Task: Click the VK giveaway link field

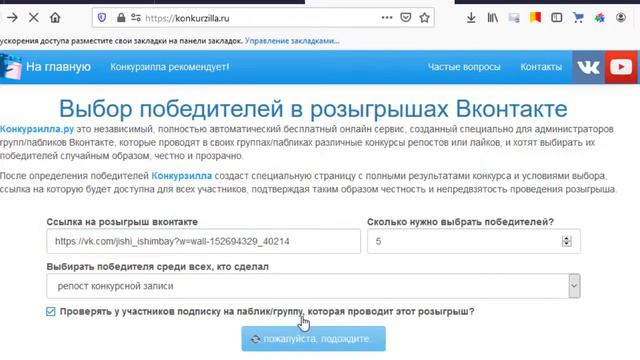Action: [x=203, y=241]
